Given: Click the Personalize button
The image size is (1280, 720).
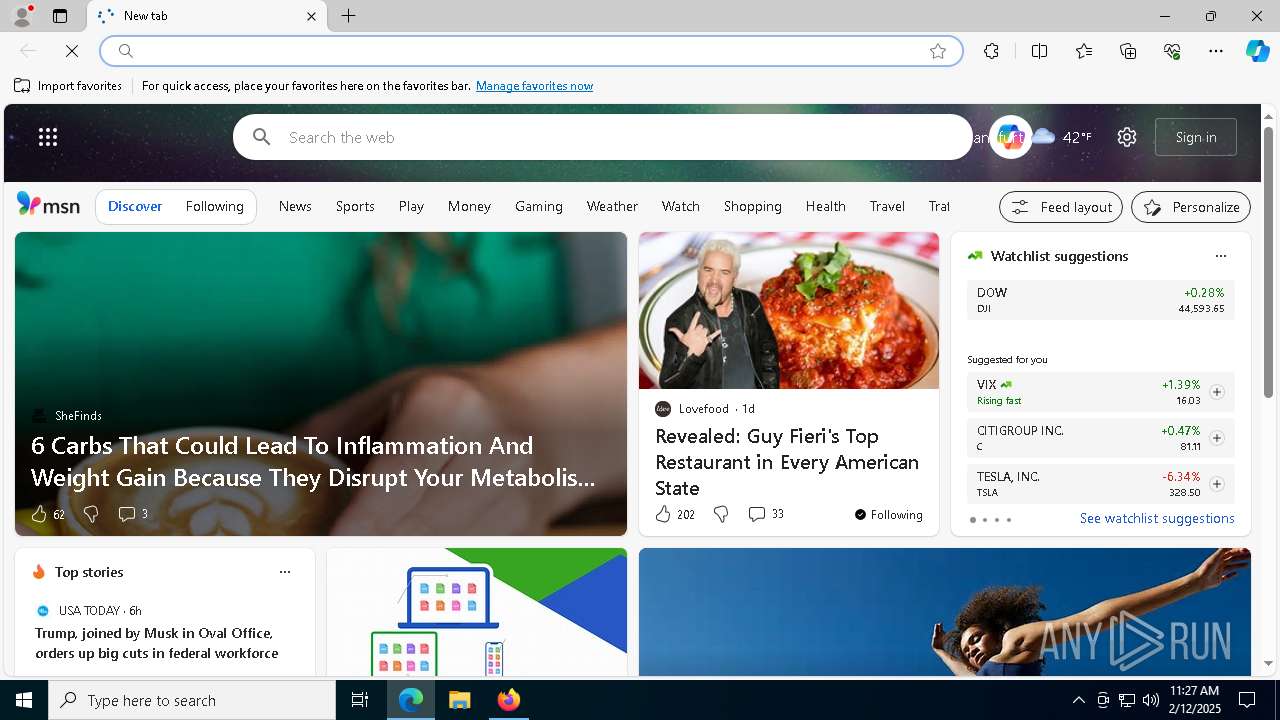Looking at the screenshot, I should (1191, 207).
